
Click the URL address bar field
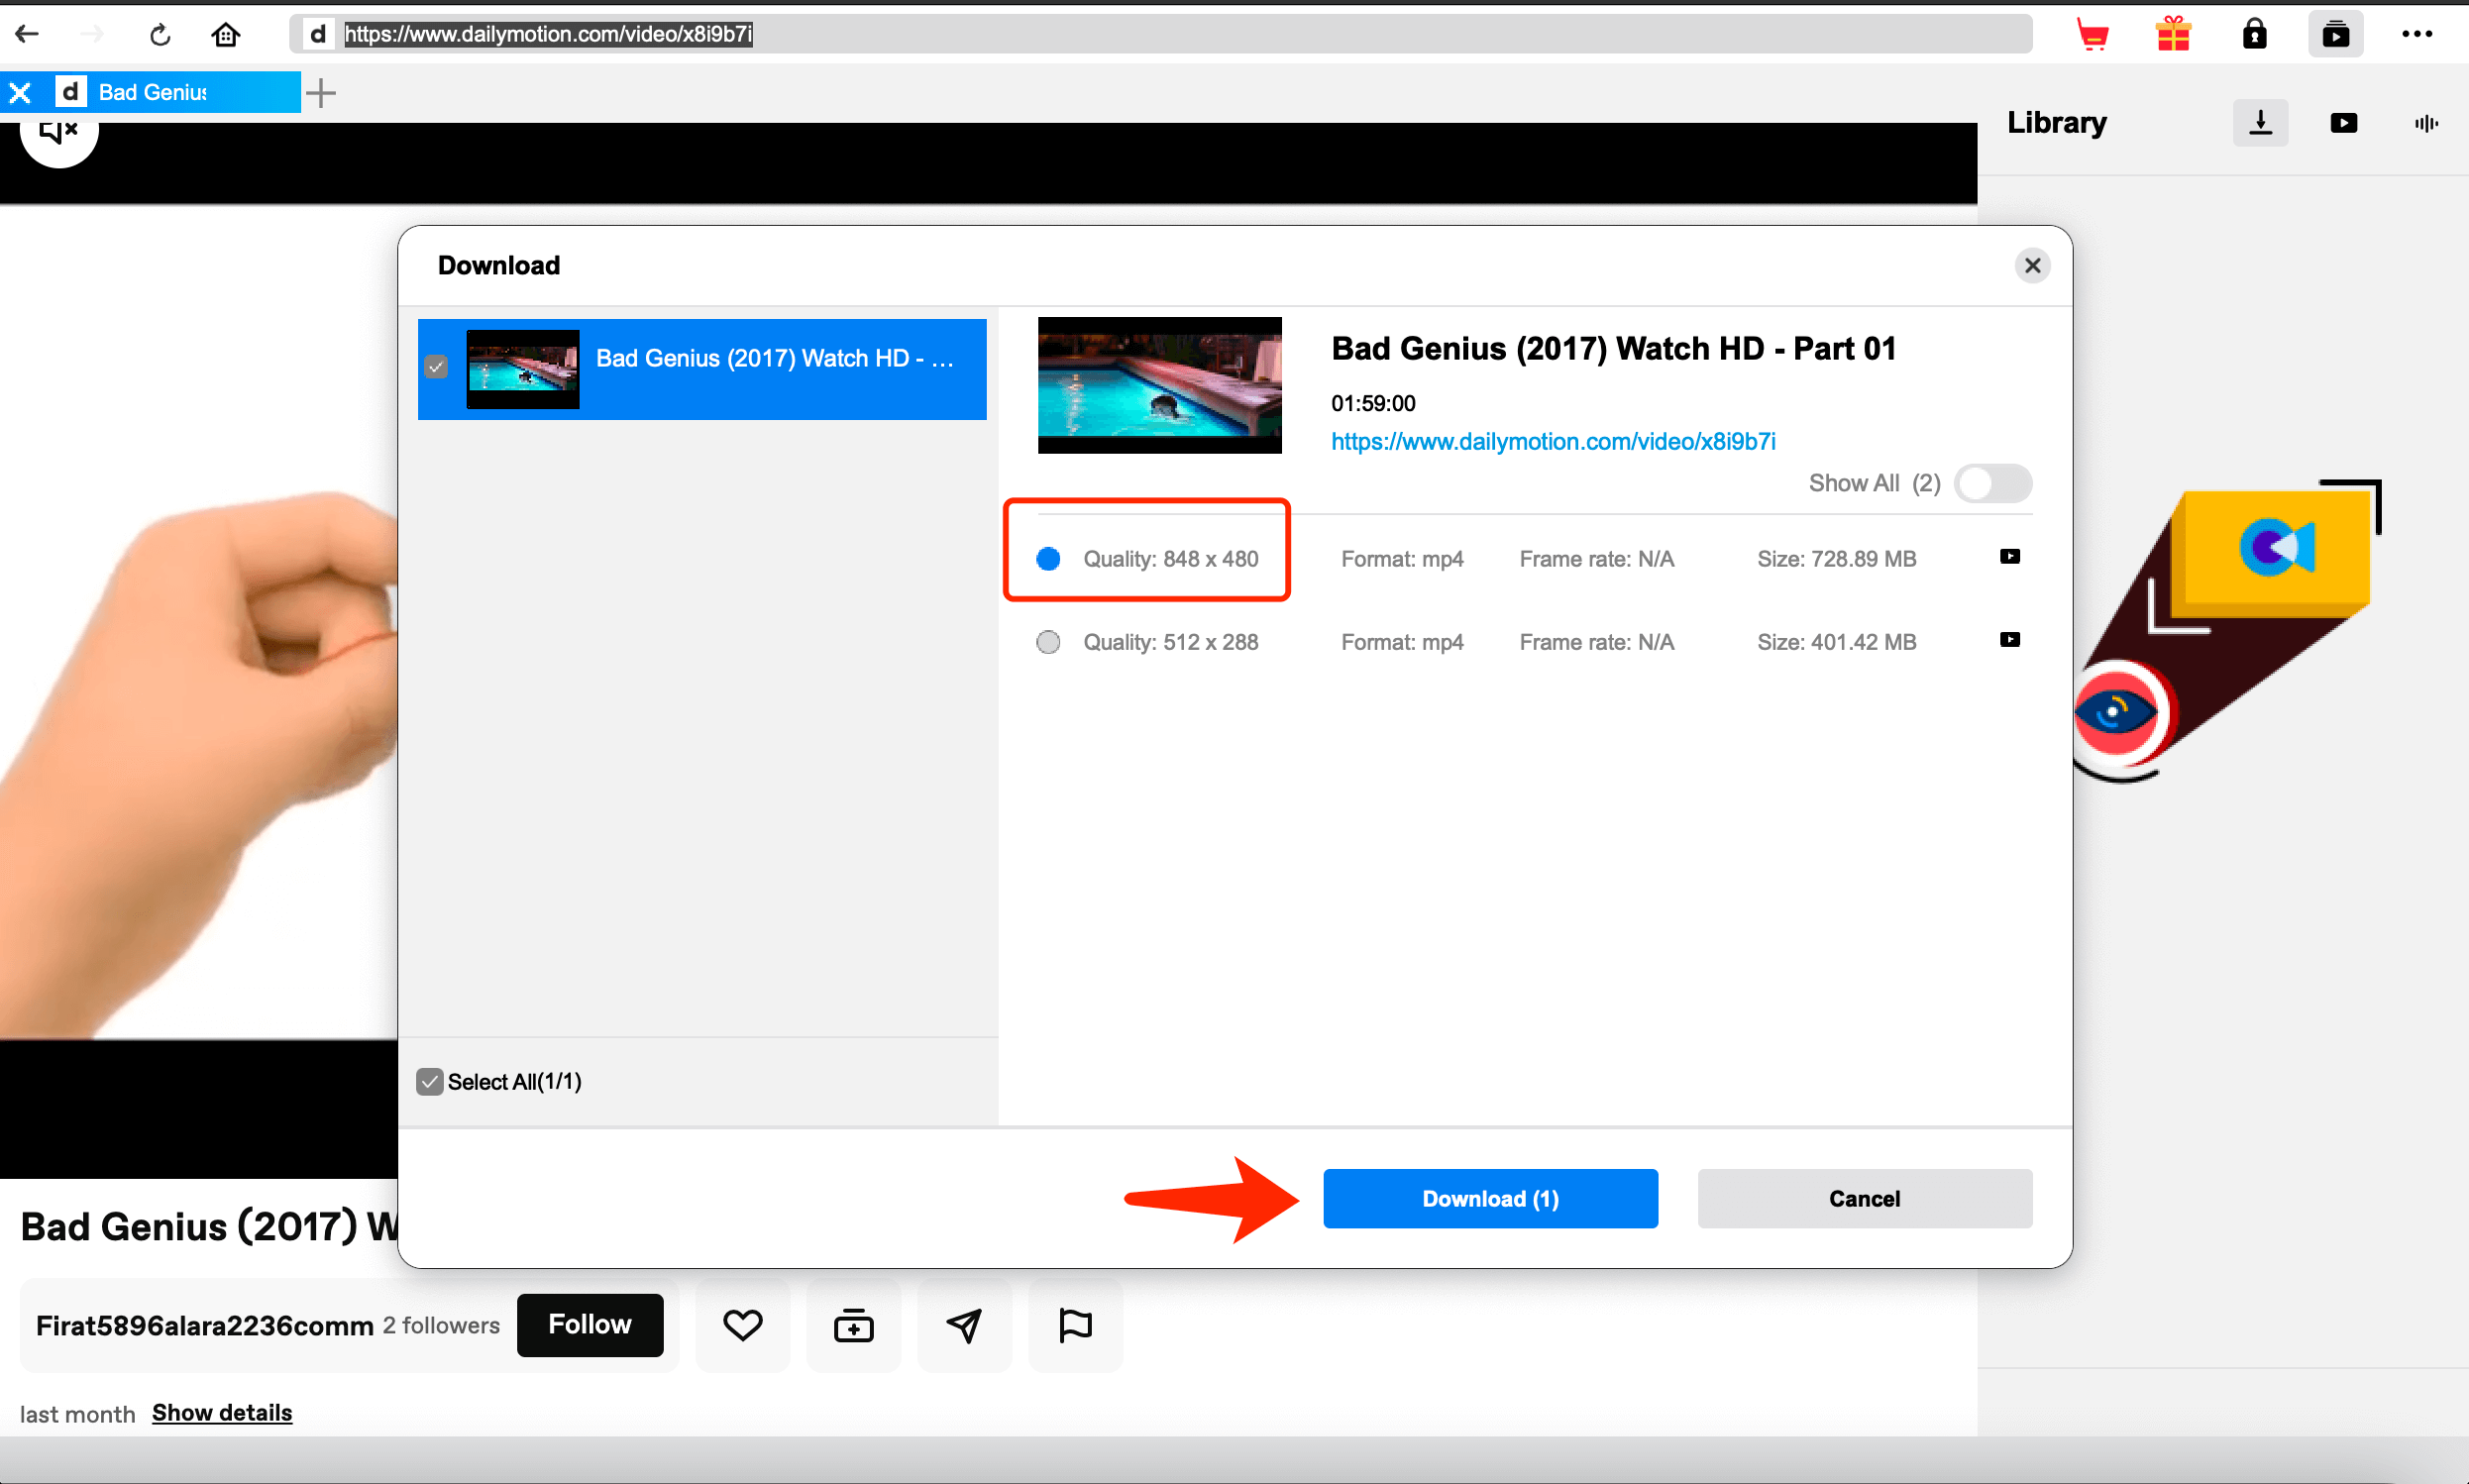click(x=1160, y=35)
